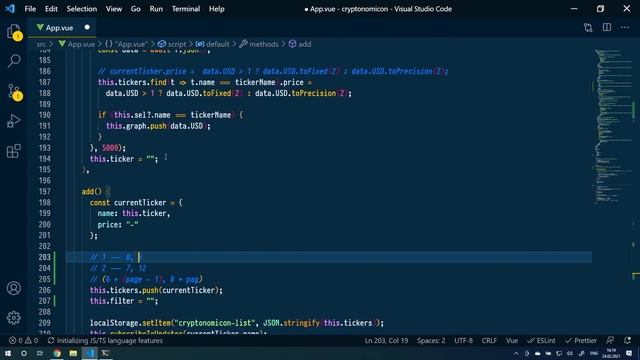Open the Go menu
Image resolution: width=640 pixels, height=360 pixels.
(136, 9)
